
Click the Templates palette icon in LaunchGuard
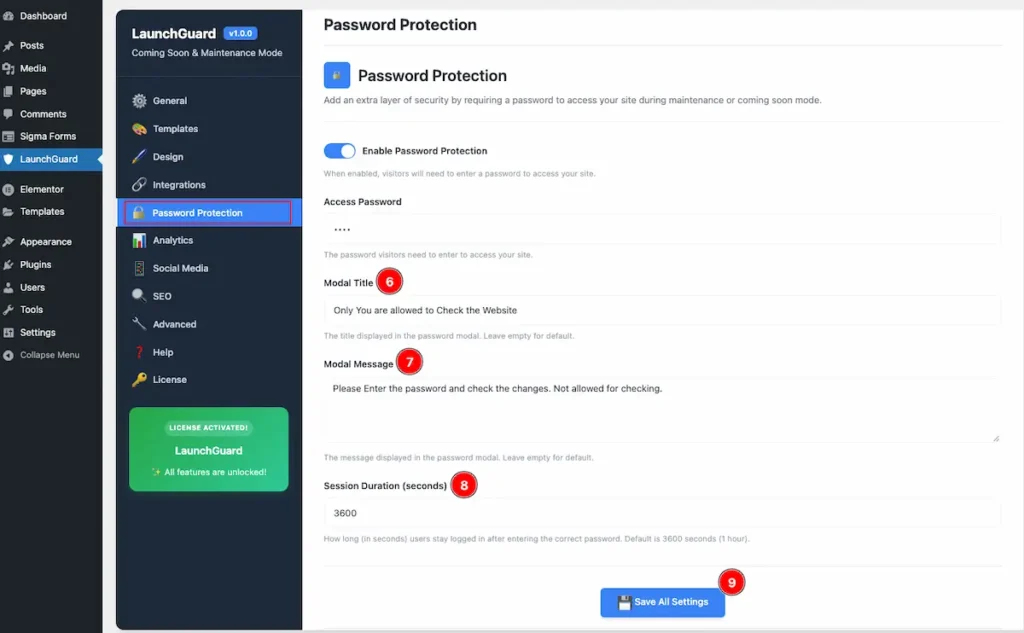coord(139,129)
